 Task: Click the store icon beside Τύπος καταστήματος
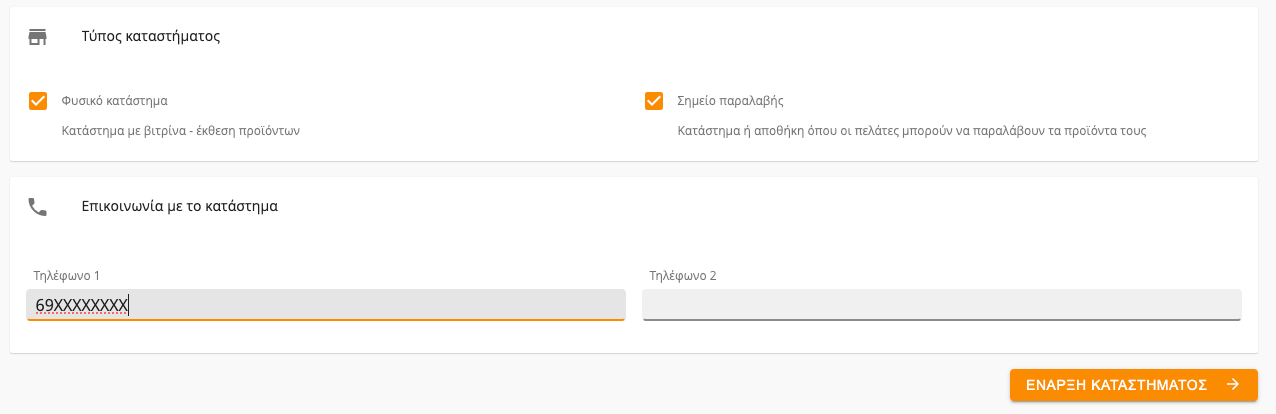(x=38, y=37)
